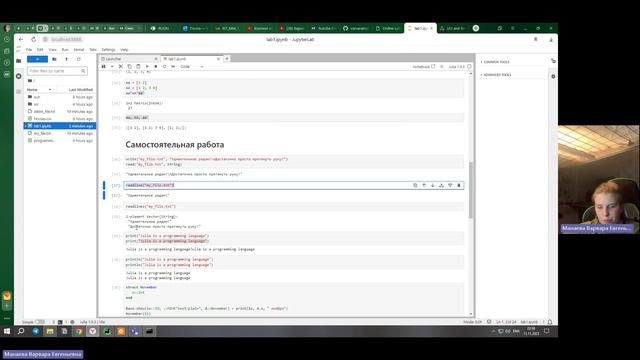Open the cell type Code dropdown
Screen dimensions: 640x360
191,67
